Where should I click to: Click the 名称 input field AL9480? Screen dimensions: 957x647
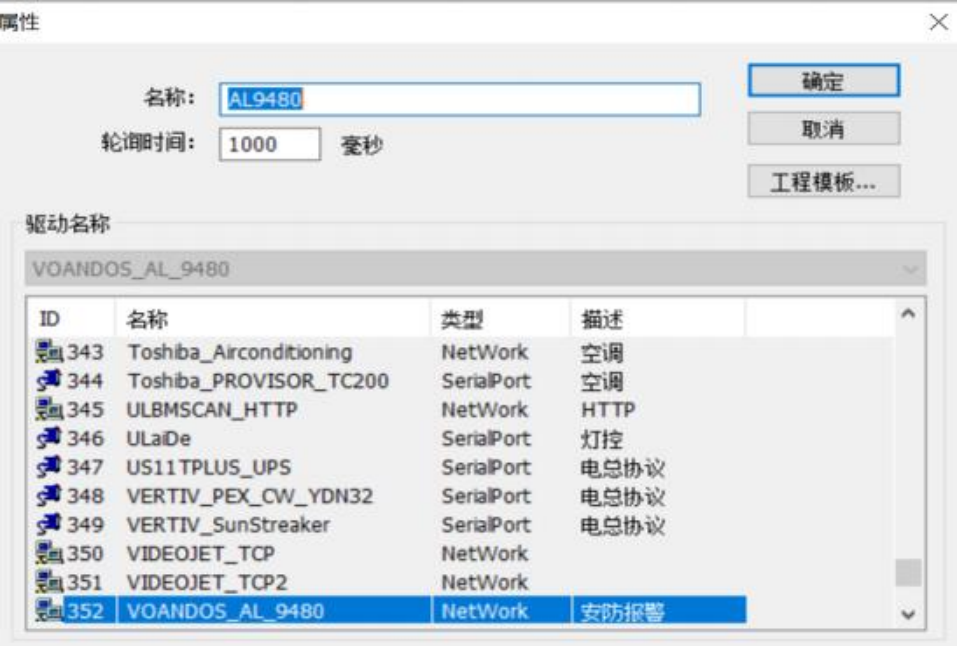click(460, 99)
